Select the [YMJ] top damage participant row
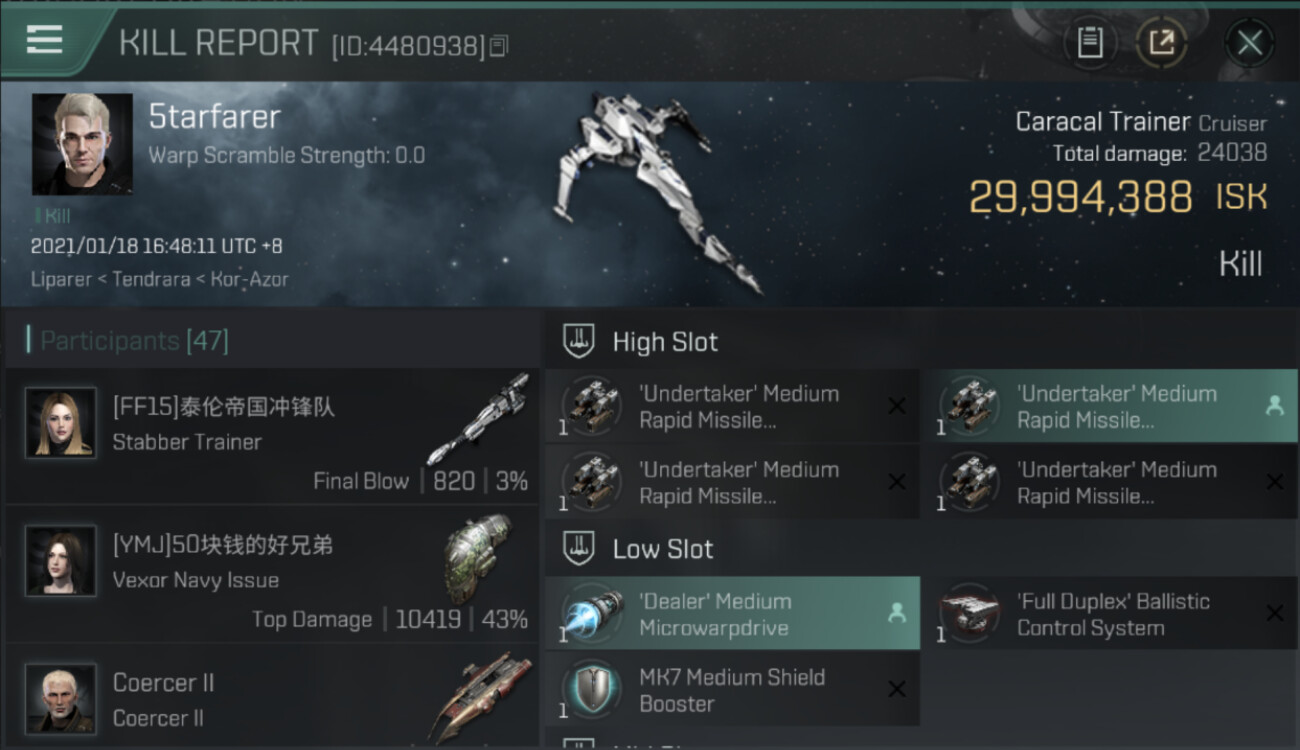 click(x=272, y=574)
